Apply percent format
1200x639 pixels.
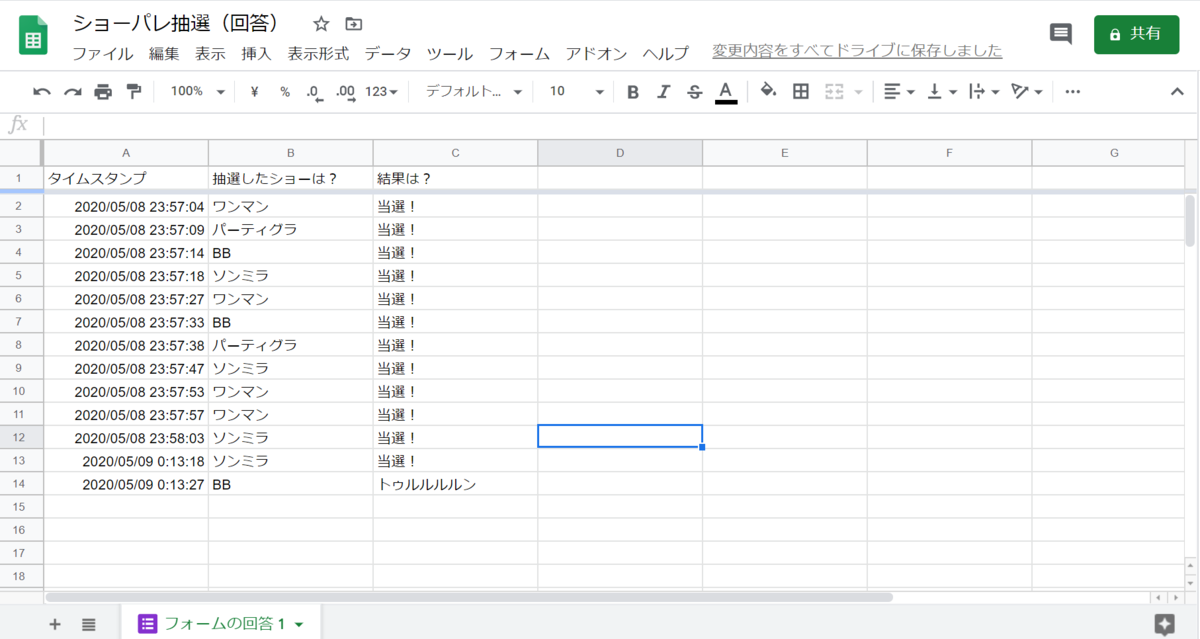click(x=285, y=92)
